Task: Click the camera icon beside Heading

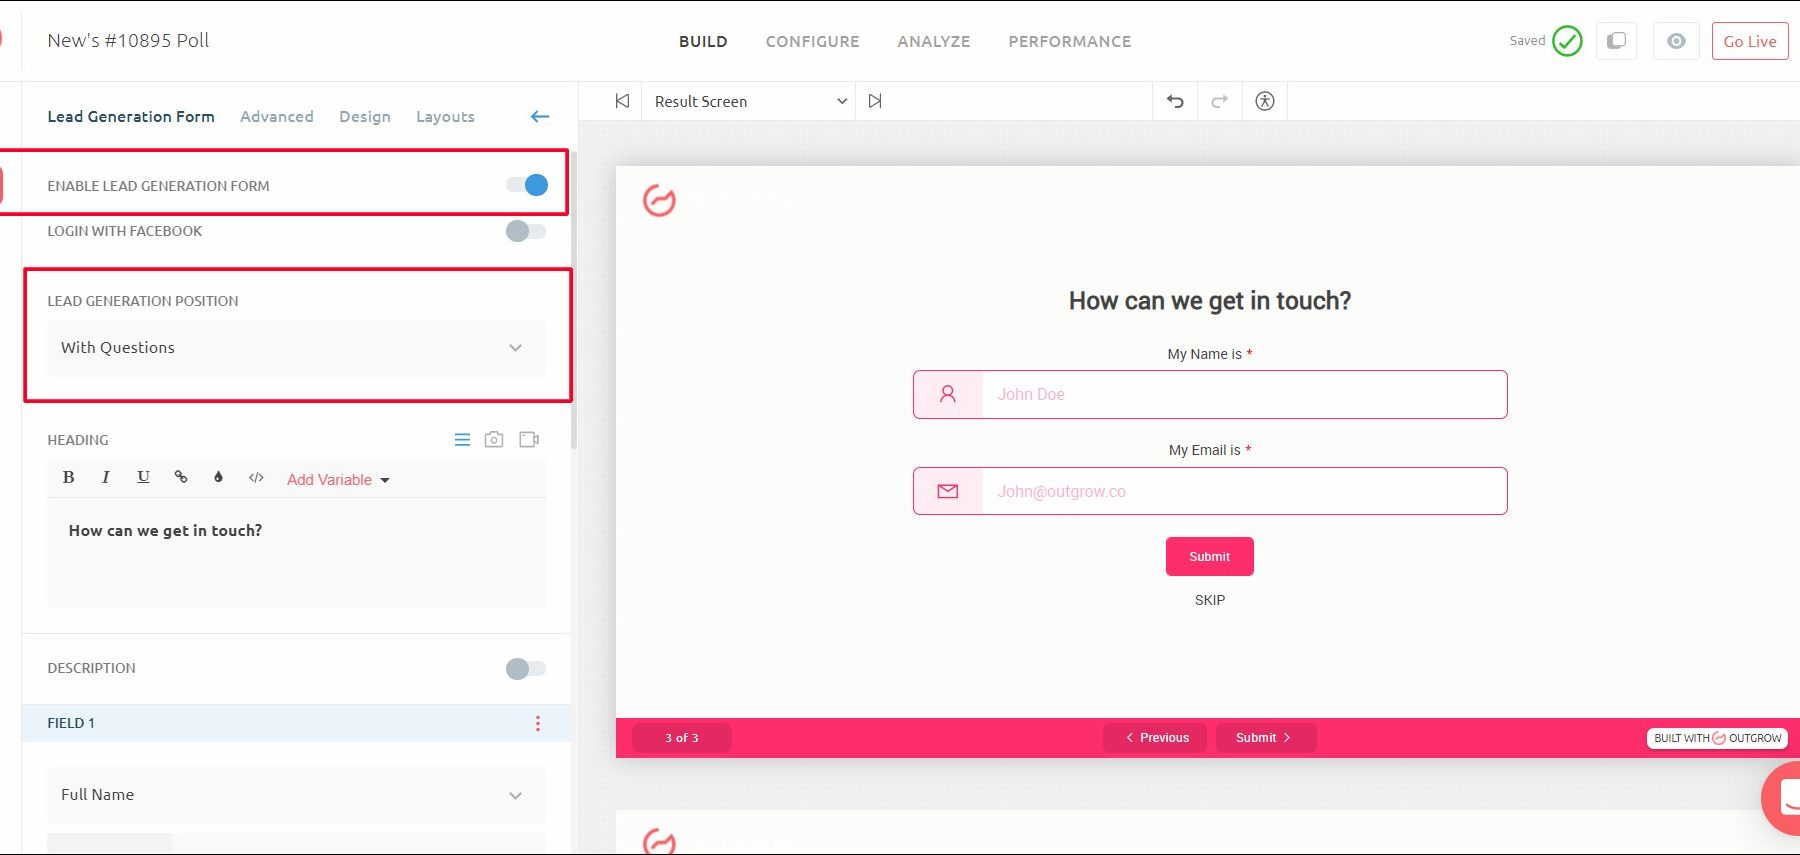Action: 494,440
